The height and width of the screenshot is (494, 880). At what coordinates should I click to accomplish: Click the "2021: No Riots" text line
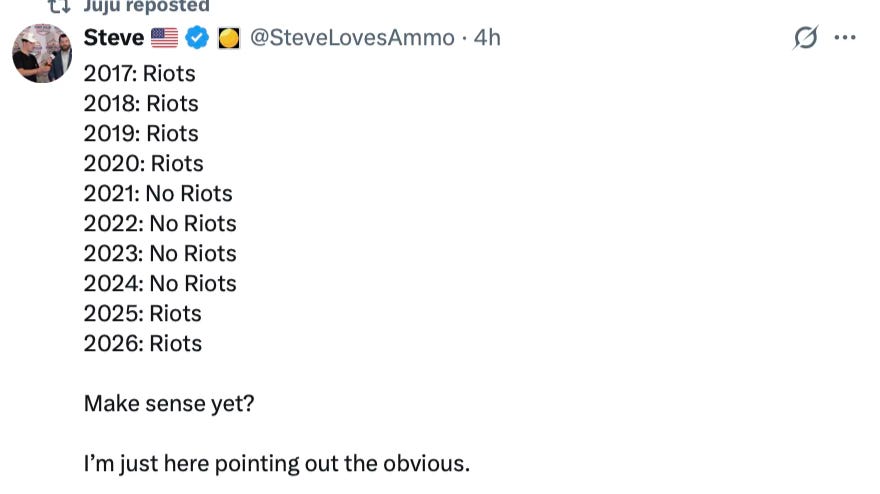(x=158, y=193)
